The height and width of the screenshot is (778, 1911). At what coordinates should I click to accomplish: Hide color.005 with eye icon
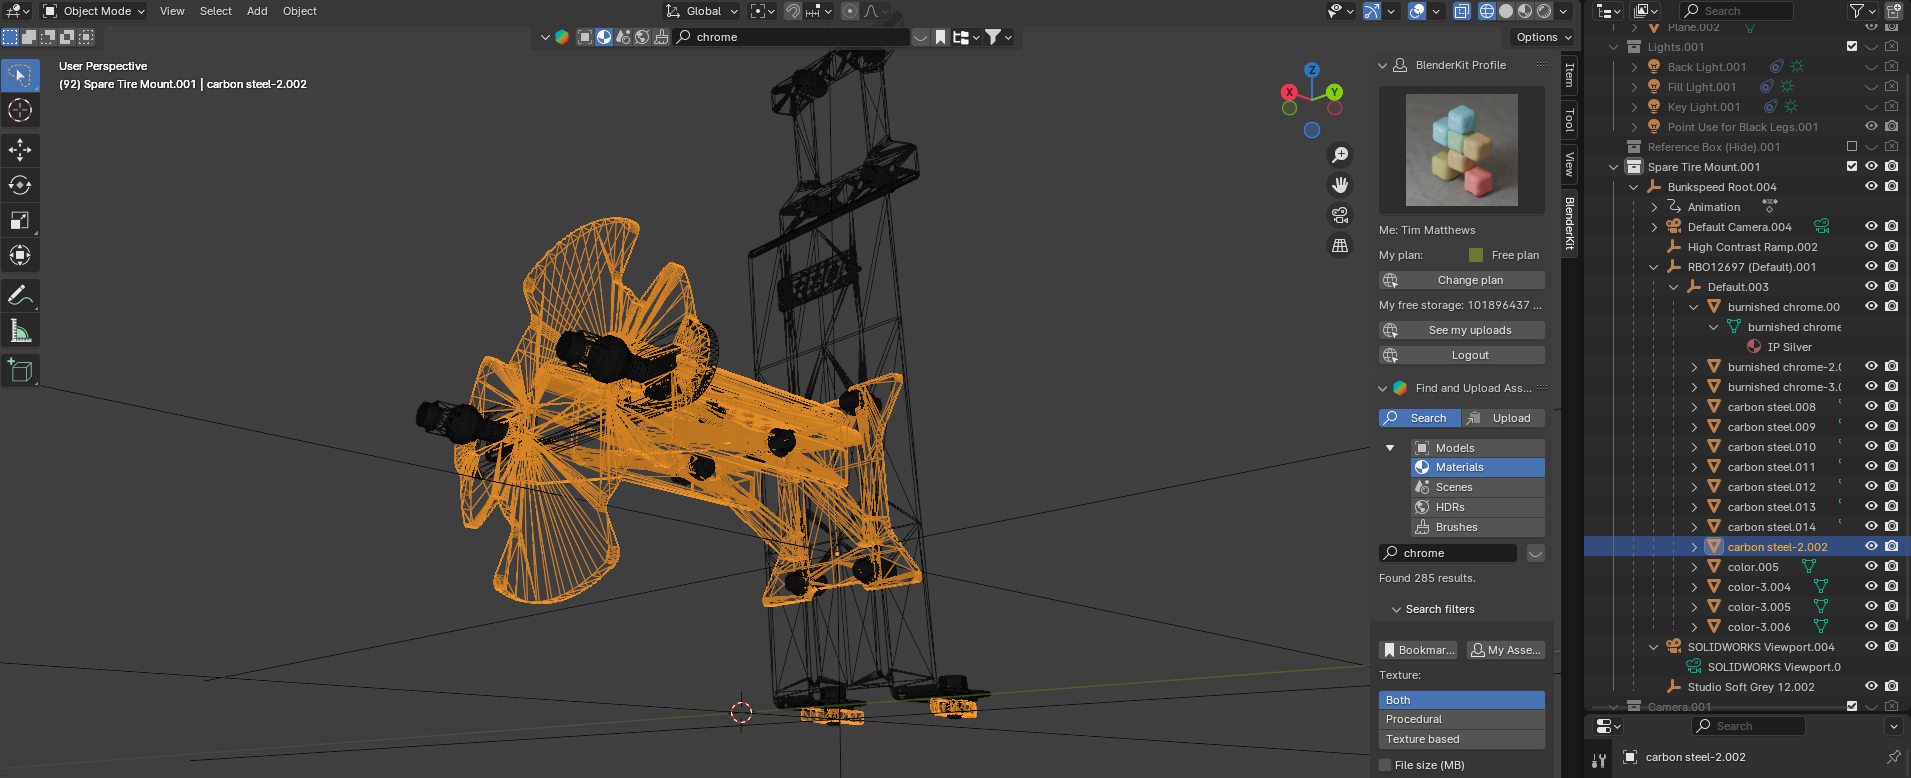coord(1871,566)
